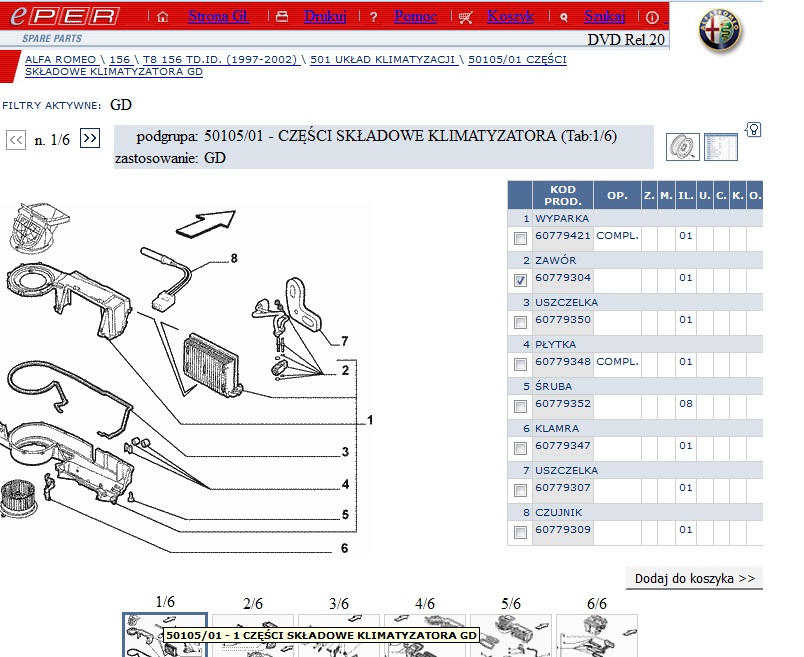Click the CZUJNIK row label

coord(559,513)
